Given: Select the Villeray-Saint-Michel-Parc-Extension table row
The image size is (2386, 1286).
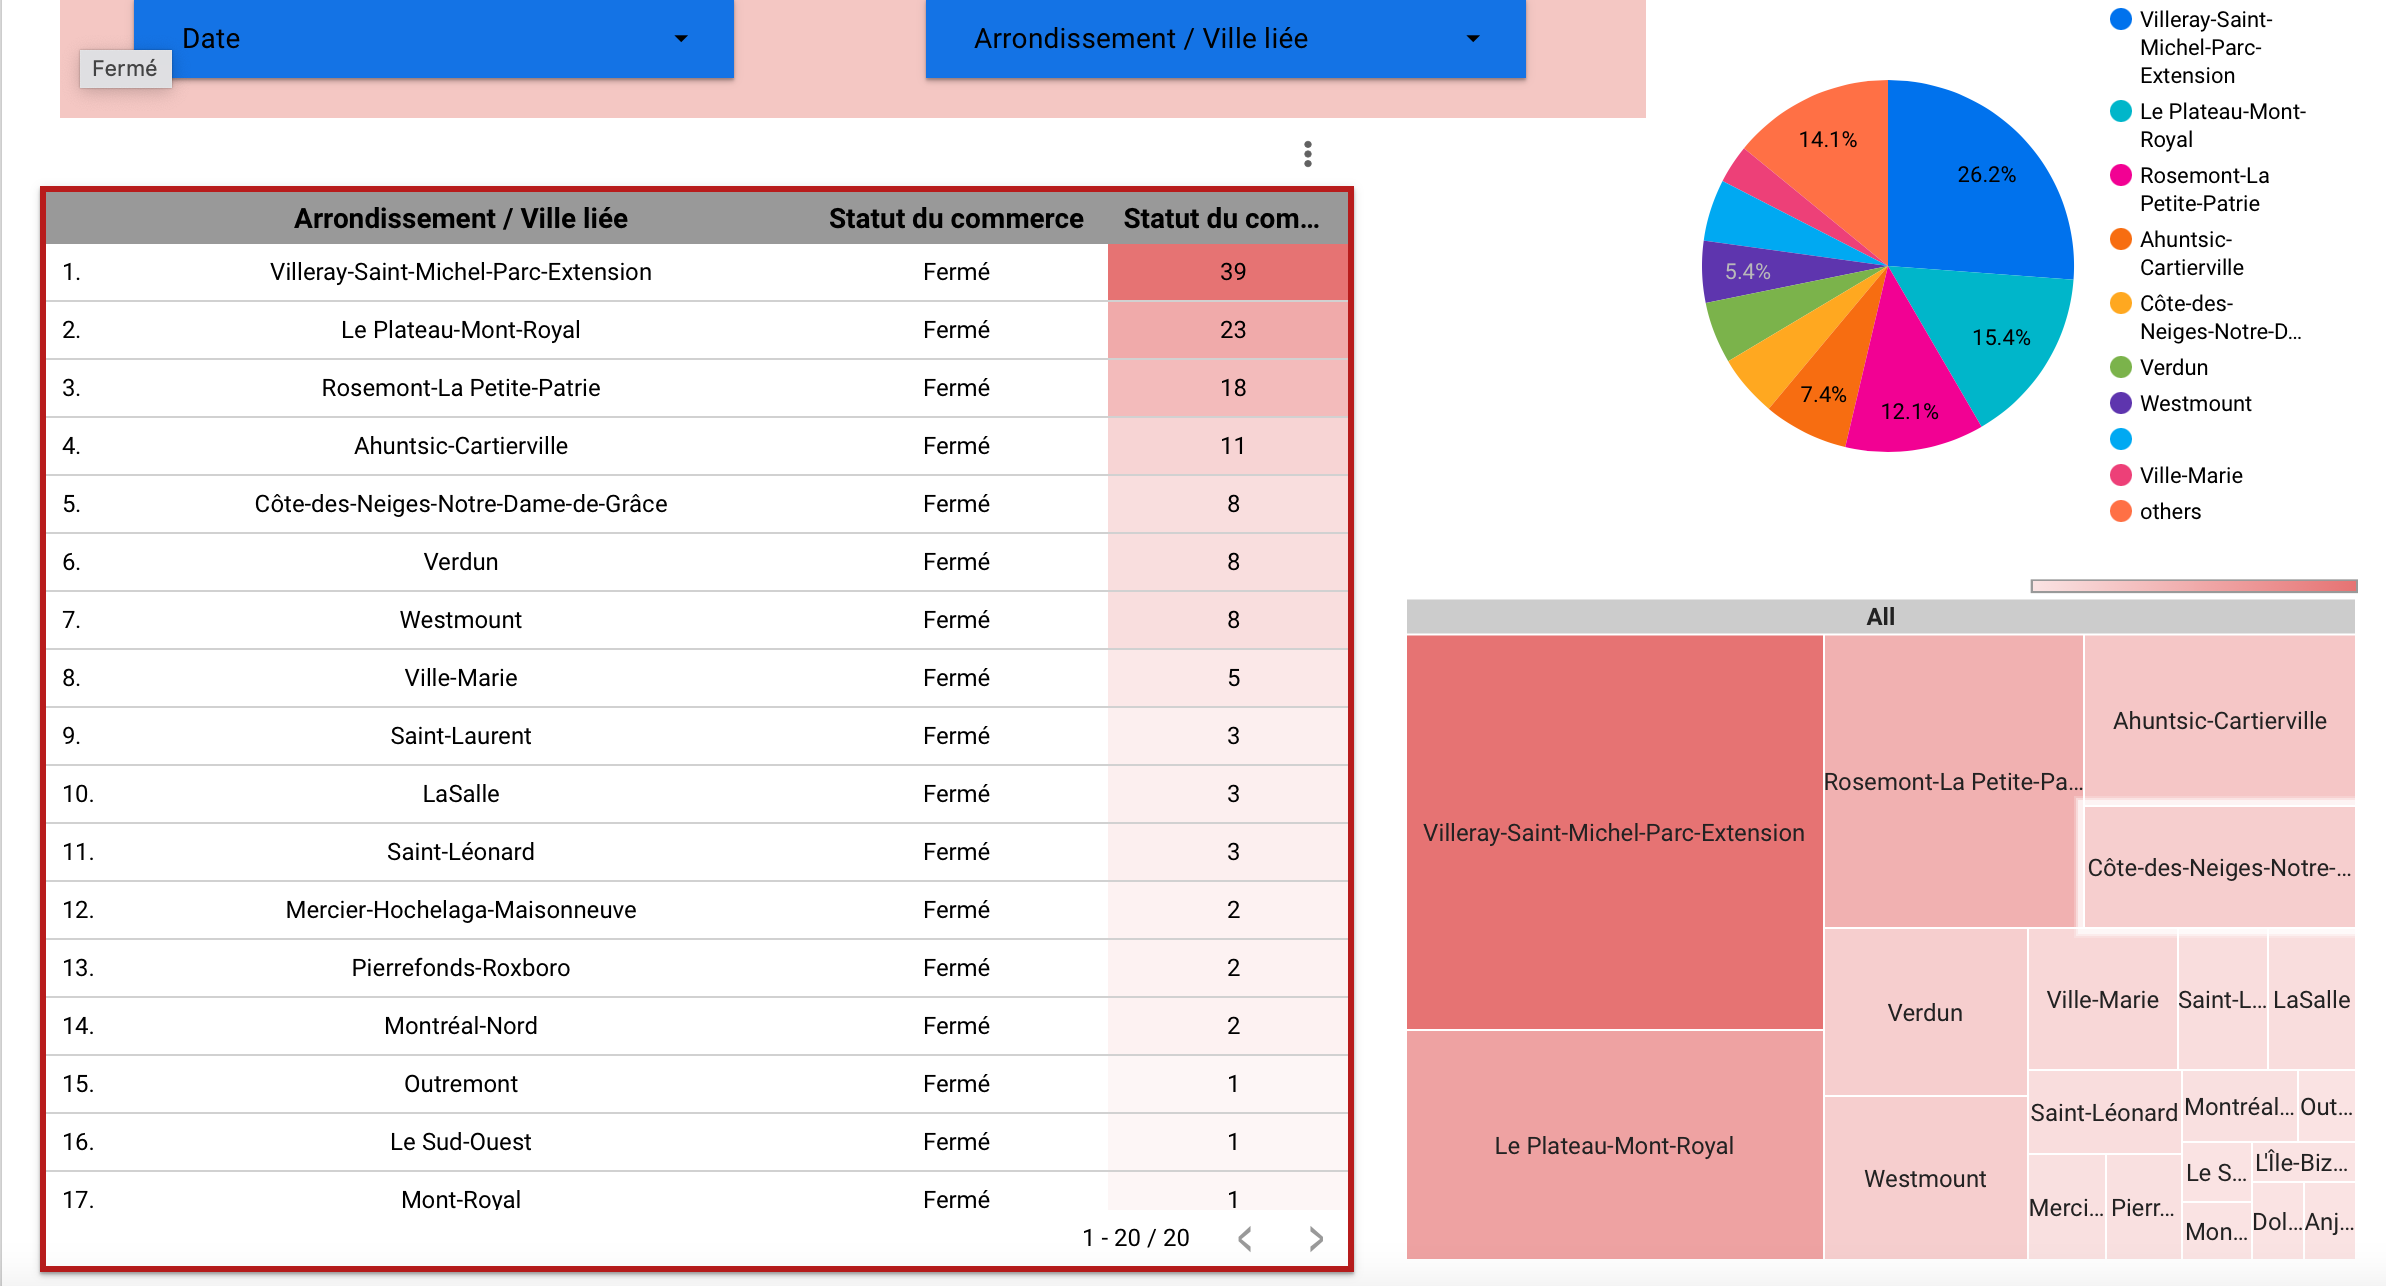Looking at the screenshot, I should pyautogui.click(x=460, y=272).
